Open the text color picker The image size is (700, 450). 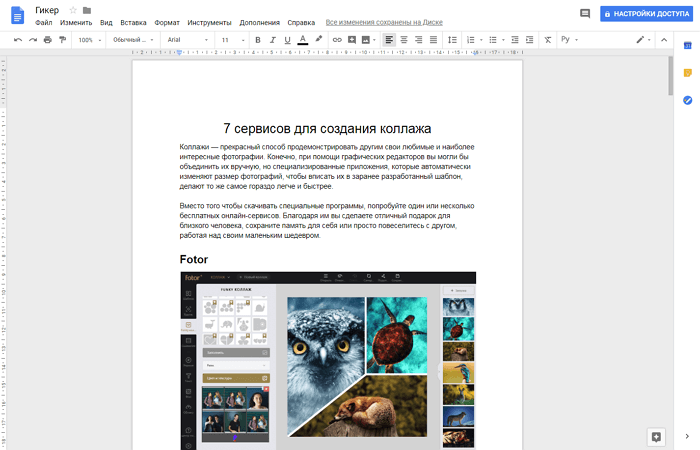click(303, 40)
